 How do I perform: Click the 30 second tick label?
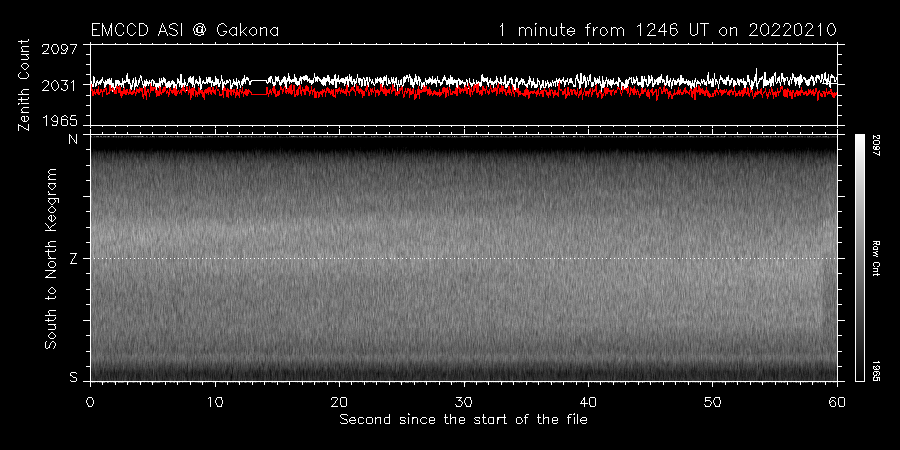464,402
